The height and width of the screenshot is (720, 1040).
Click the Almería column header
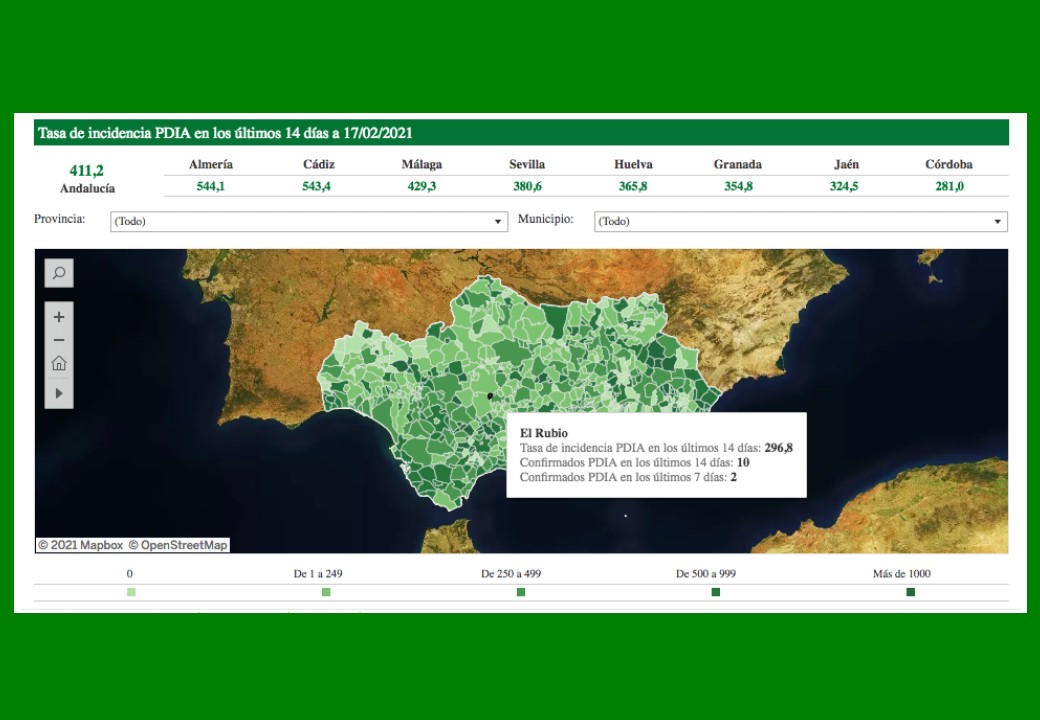tap(211, 164)
